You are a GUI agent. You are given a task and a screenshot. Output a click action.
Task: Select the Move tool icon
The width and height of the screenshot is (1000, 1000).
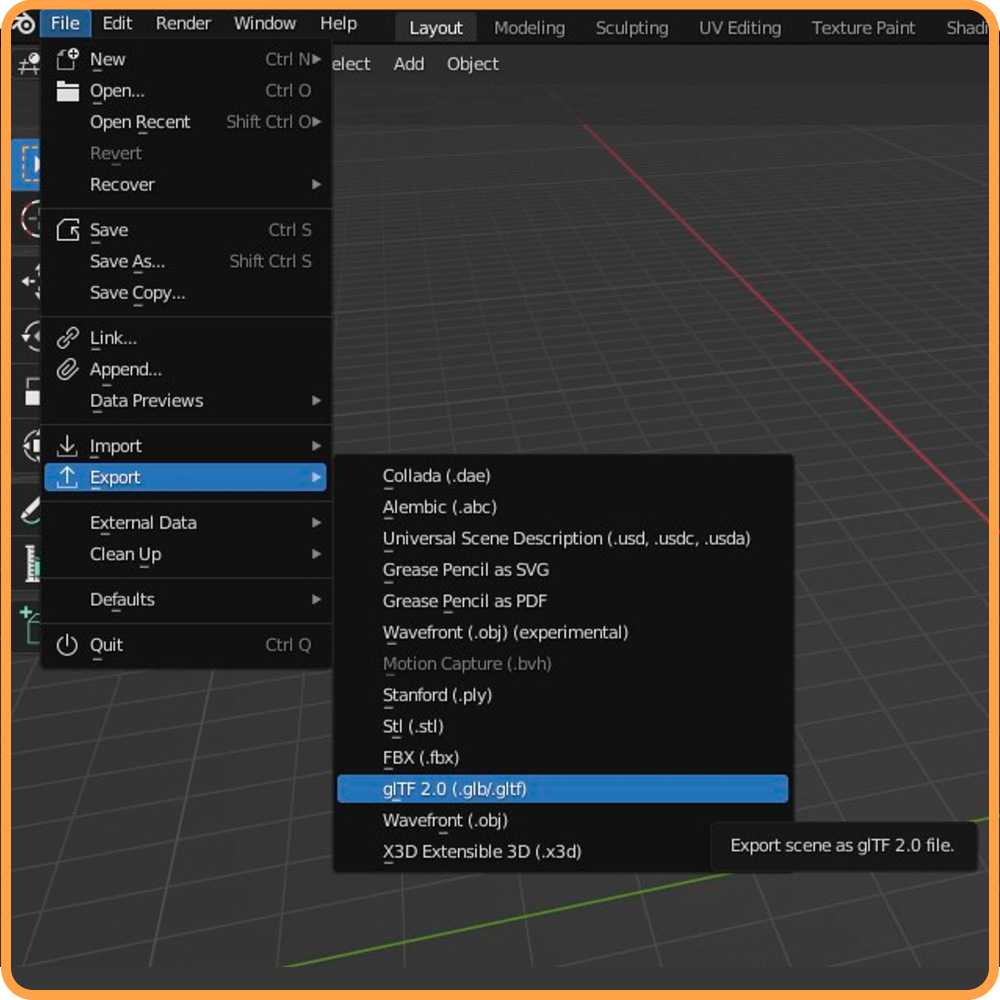click(31, 281)
